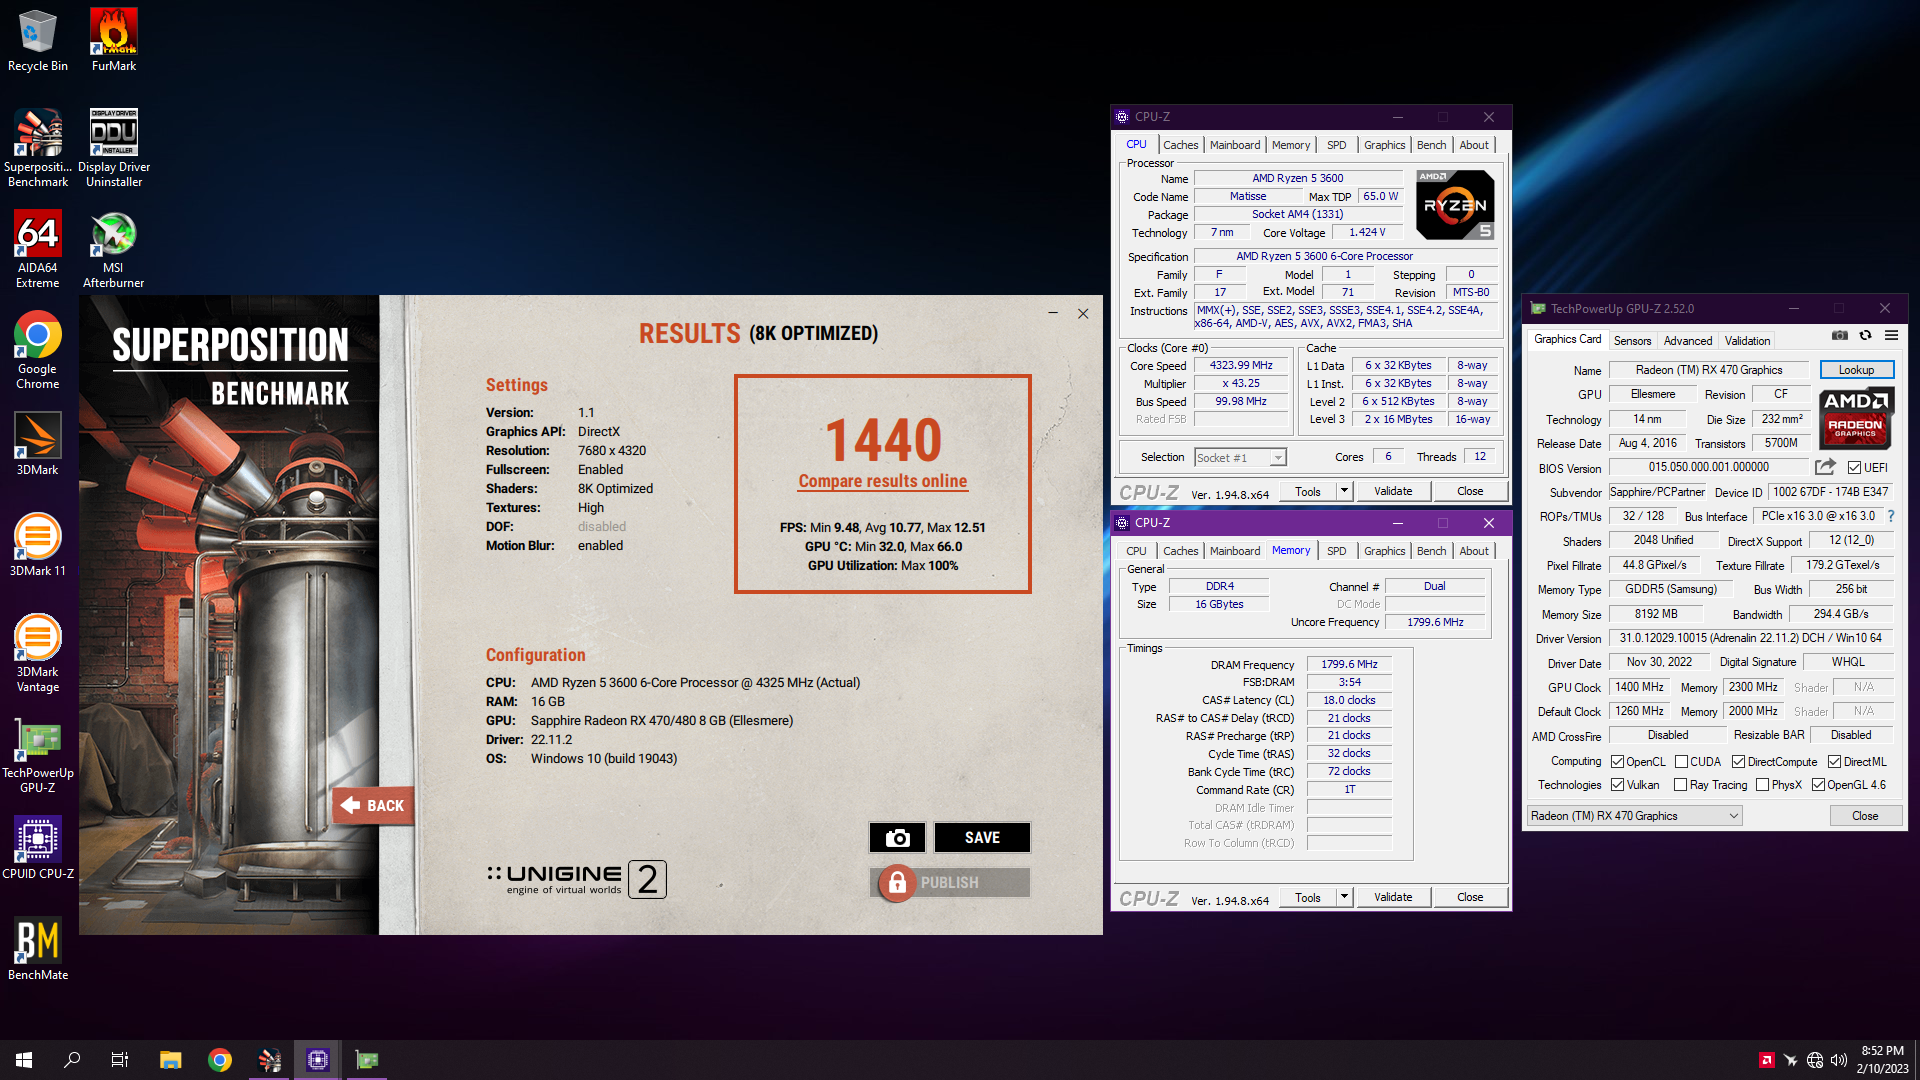
Task: Open the Advanced tab in GPU-Z
Action: 1687,341
